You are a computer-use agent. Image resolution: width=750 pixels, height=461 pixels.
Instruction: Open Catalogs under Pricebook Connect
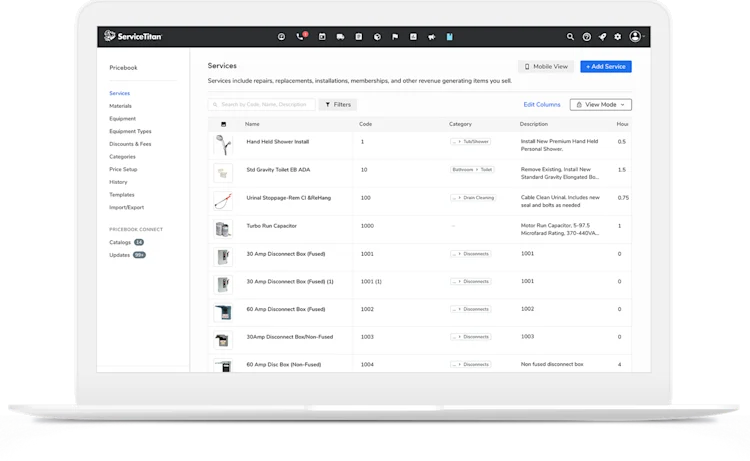tap(120, 242)
